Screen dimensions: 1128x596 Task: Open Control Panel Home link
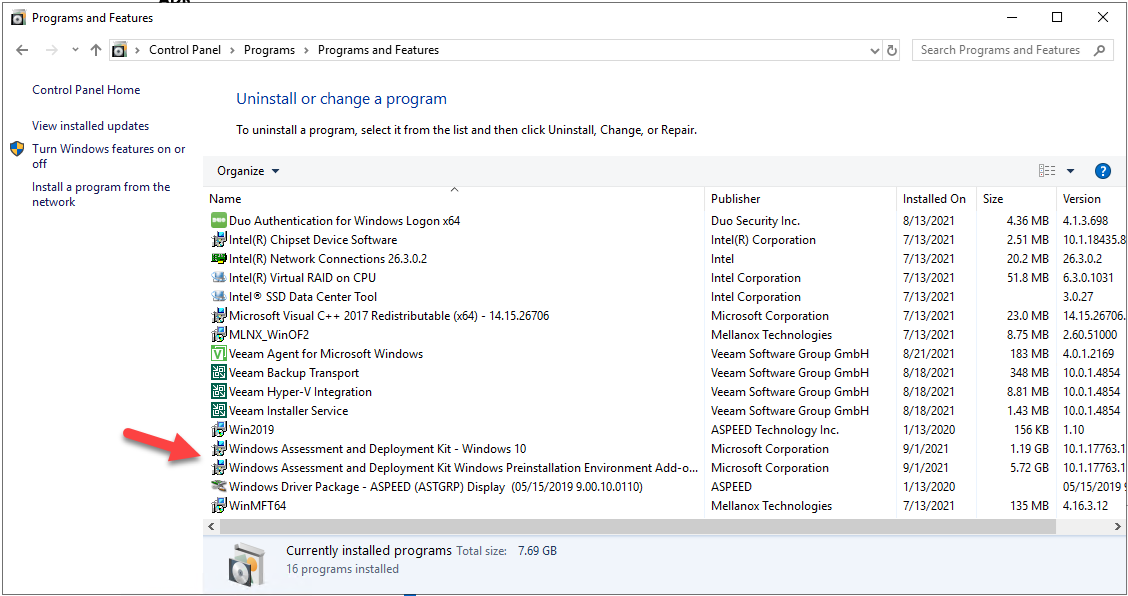tap(86, 90)
